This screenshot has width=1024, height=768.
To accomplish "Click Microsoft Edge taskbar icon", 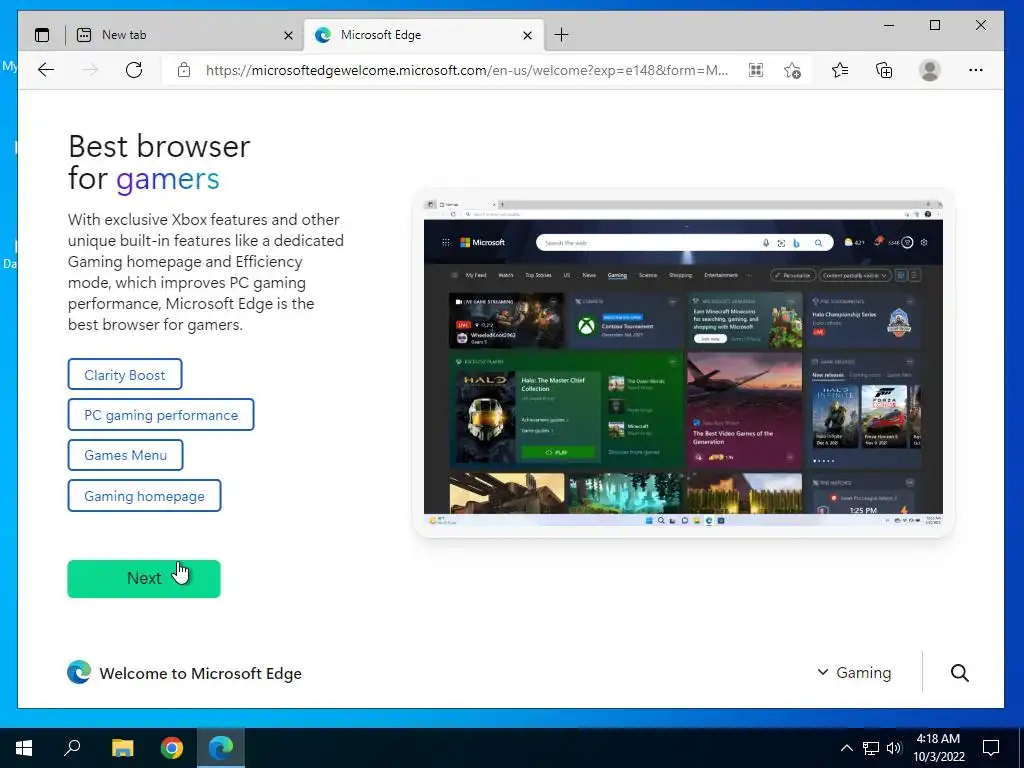I will coord(221,748).
